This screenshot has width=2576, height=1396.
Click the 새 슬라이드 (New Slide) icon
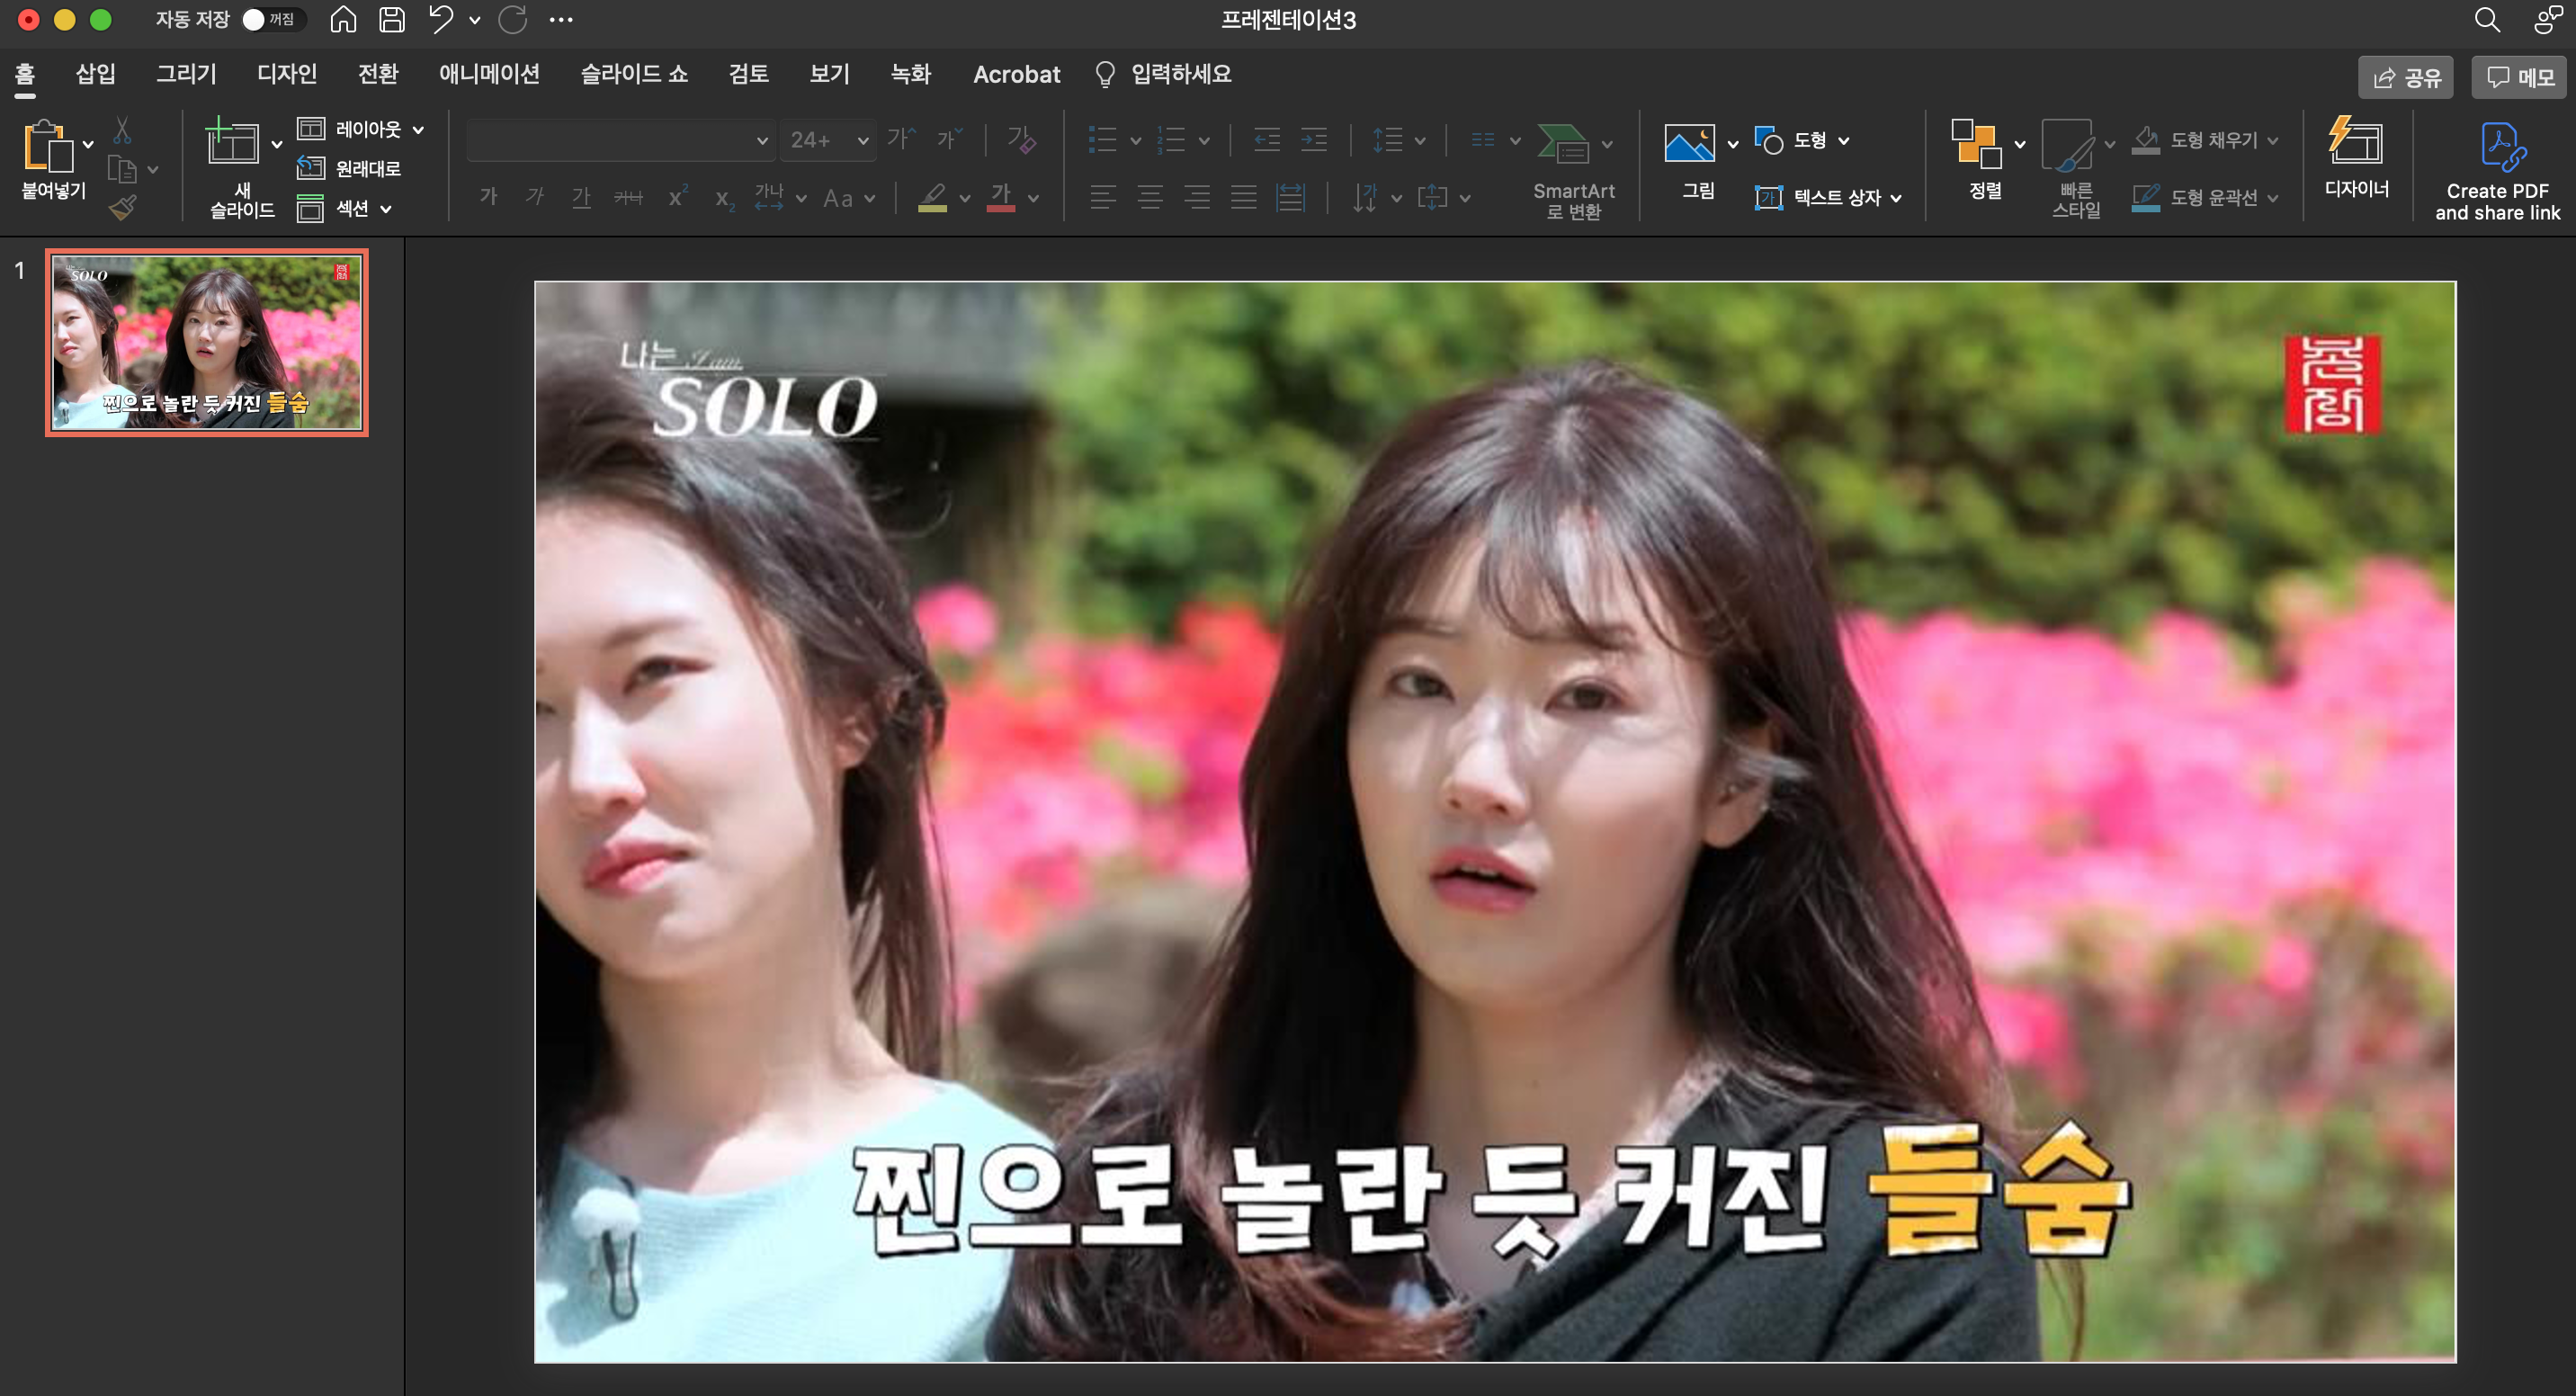click(232, 141)
